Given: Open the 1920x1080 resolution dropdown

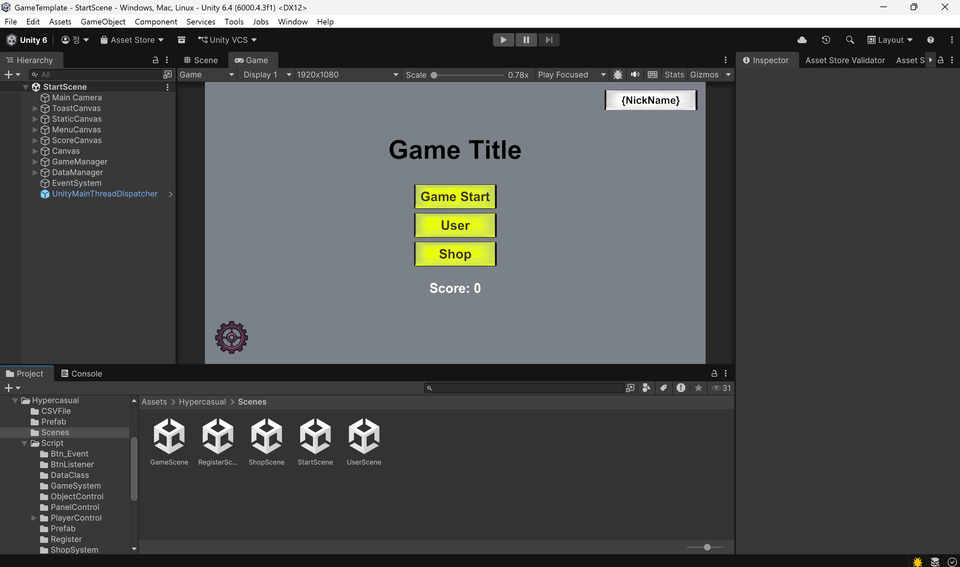Looking at the screenshot, I should point(347,75).
